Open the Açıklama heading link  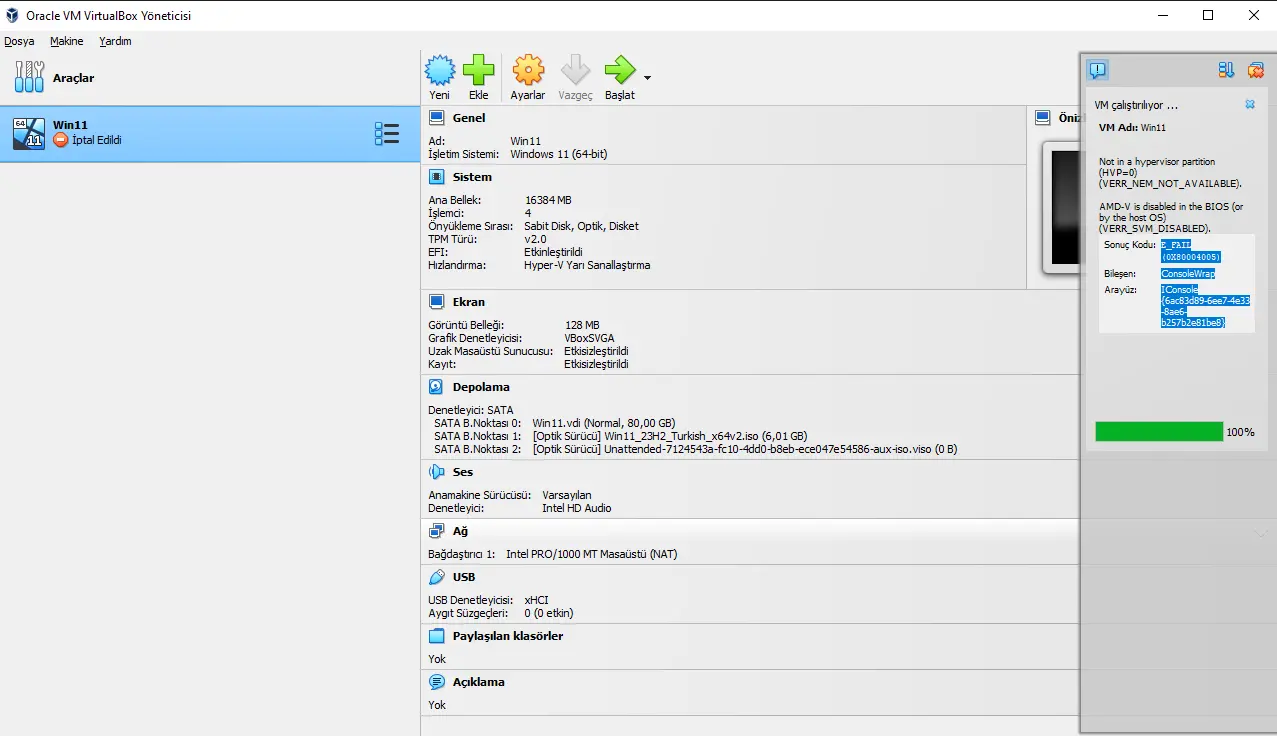pyautogui.click(x=478, y=682)
